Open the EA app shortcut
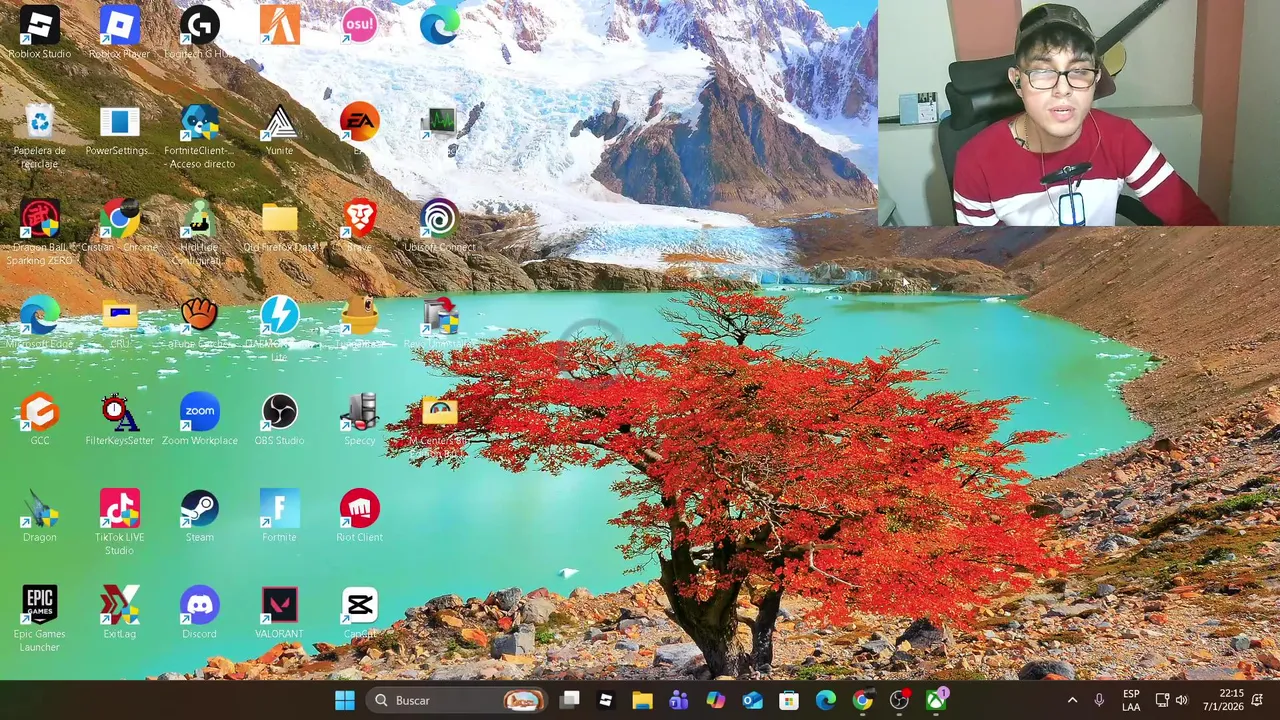 359,123
